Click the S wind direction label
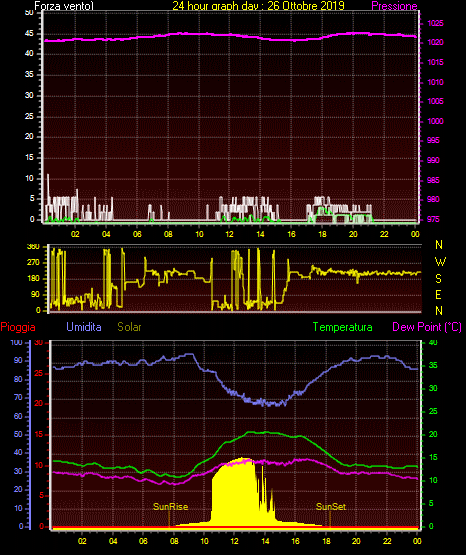This screenshot has height=555, width=466. tap(438, 279)
